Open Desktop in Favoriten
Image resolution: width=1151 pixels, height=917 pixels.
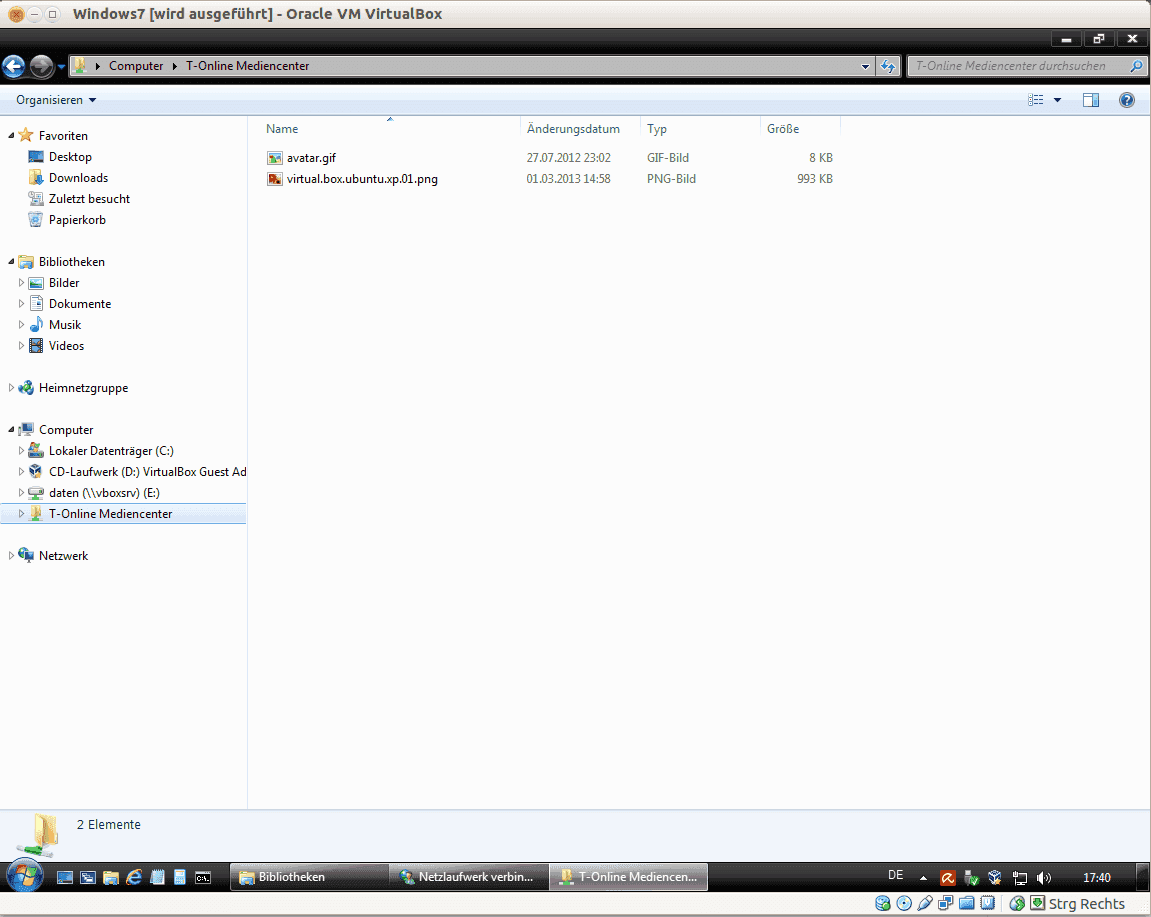[70, 157]
